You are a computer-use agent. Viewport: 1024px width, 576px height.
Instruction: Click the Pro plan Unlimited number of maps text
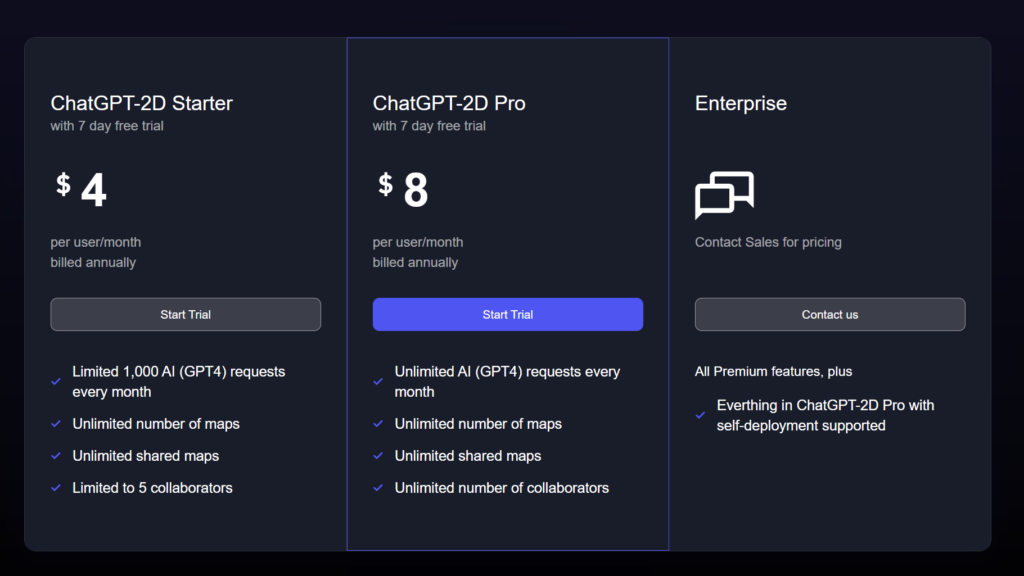(x=478, y=424)
